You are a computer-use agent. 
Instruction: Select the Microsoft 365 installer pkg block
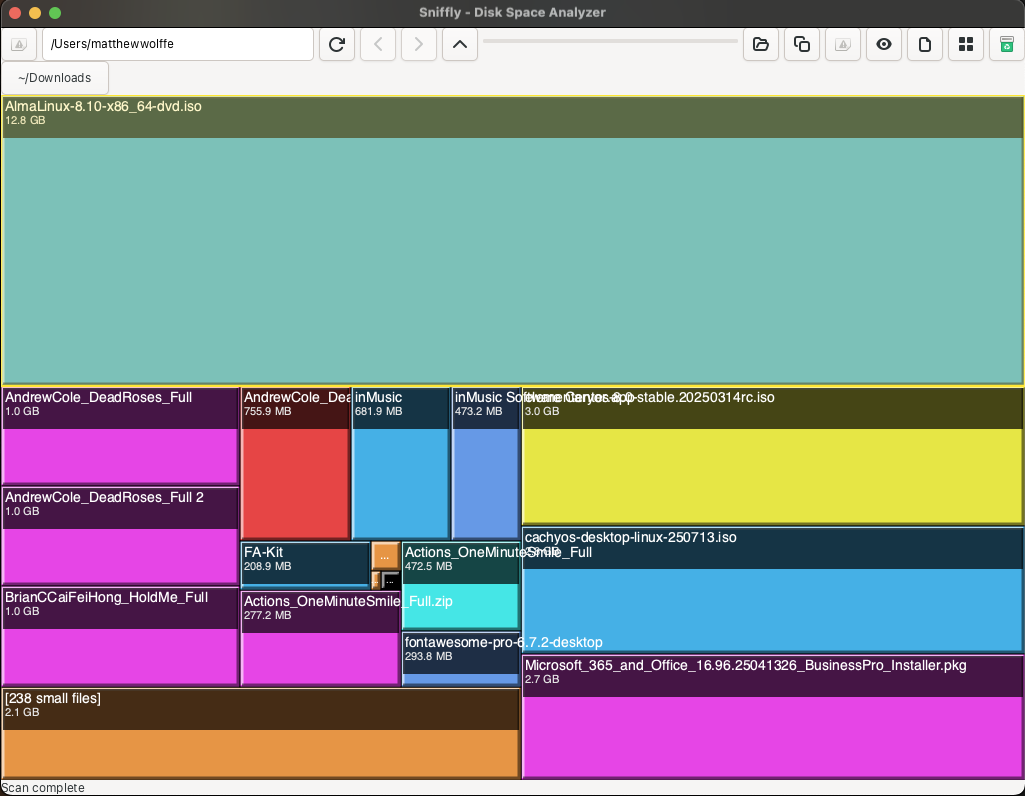pyautogui.click(x=772, y=735)
